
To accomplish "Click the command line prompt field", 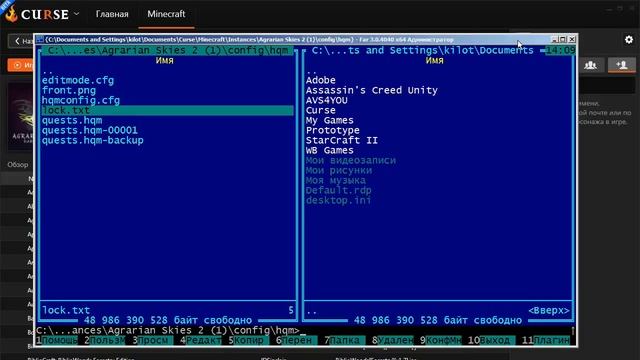I will coord(304,330).
